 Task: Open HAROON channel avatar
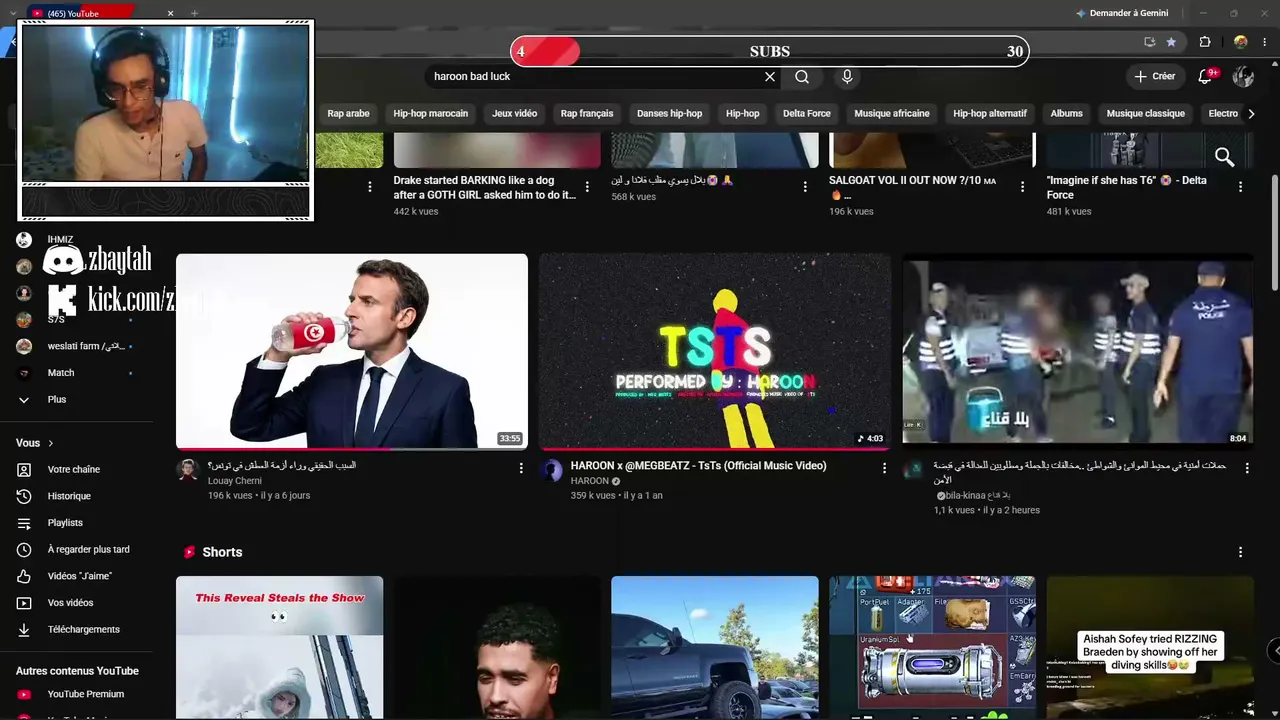(552, 471)
